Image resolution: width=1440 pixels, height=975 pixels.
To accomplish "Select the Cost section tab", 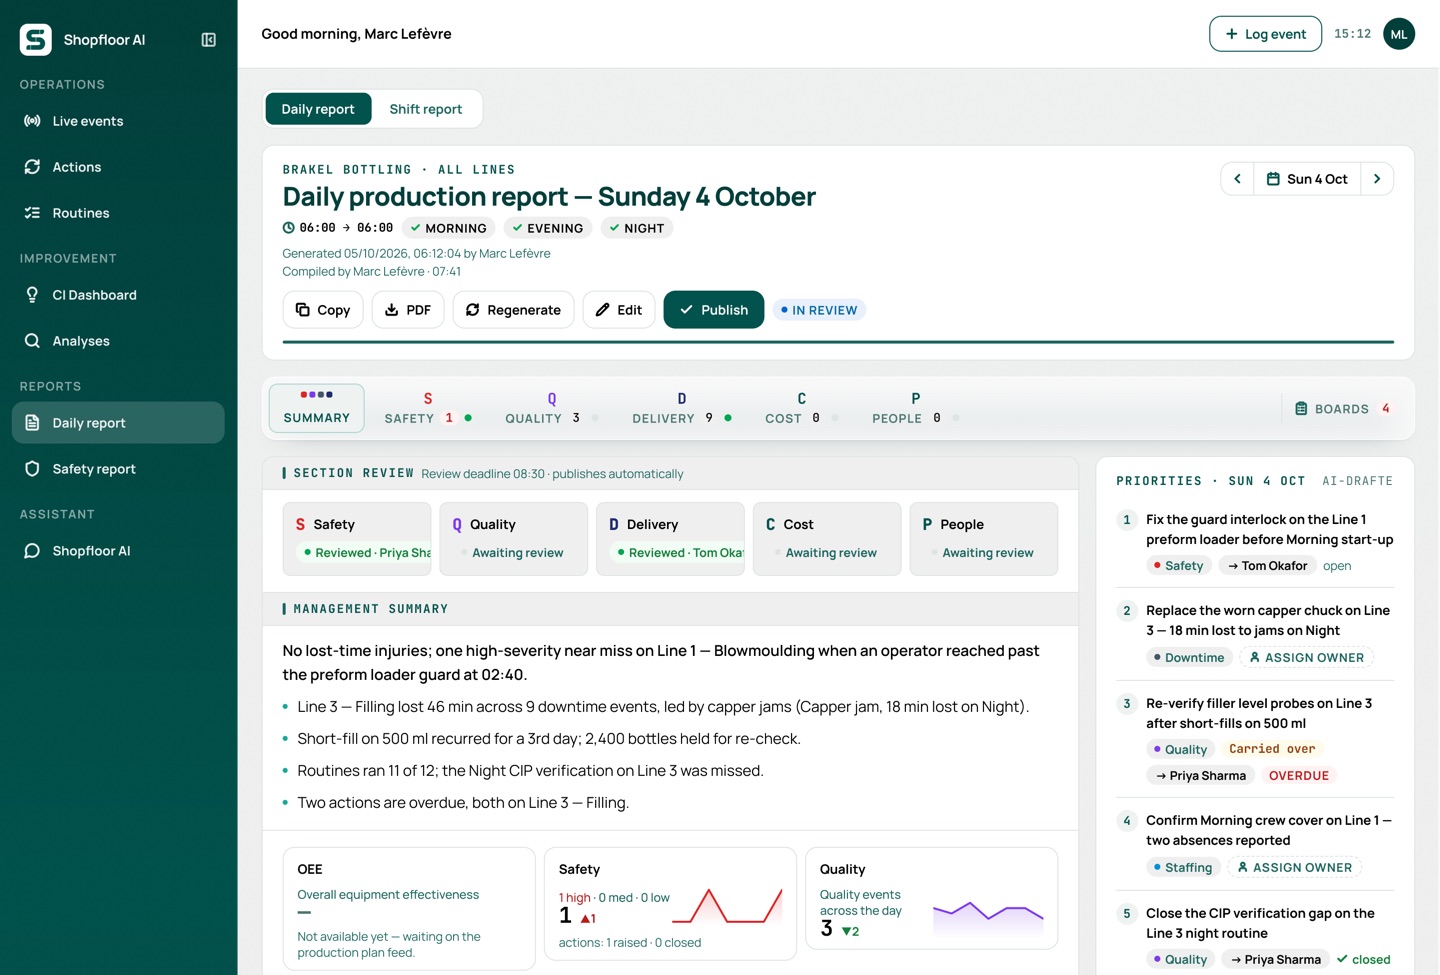I will [802, 408].
